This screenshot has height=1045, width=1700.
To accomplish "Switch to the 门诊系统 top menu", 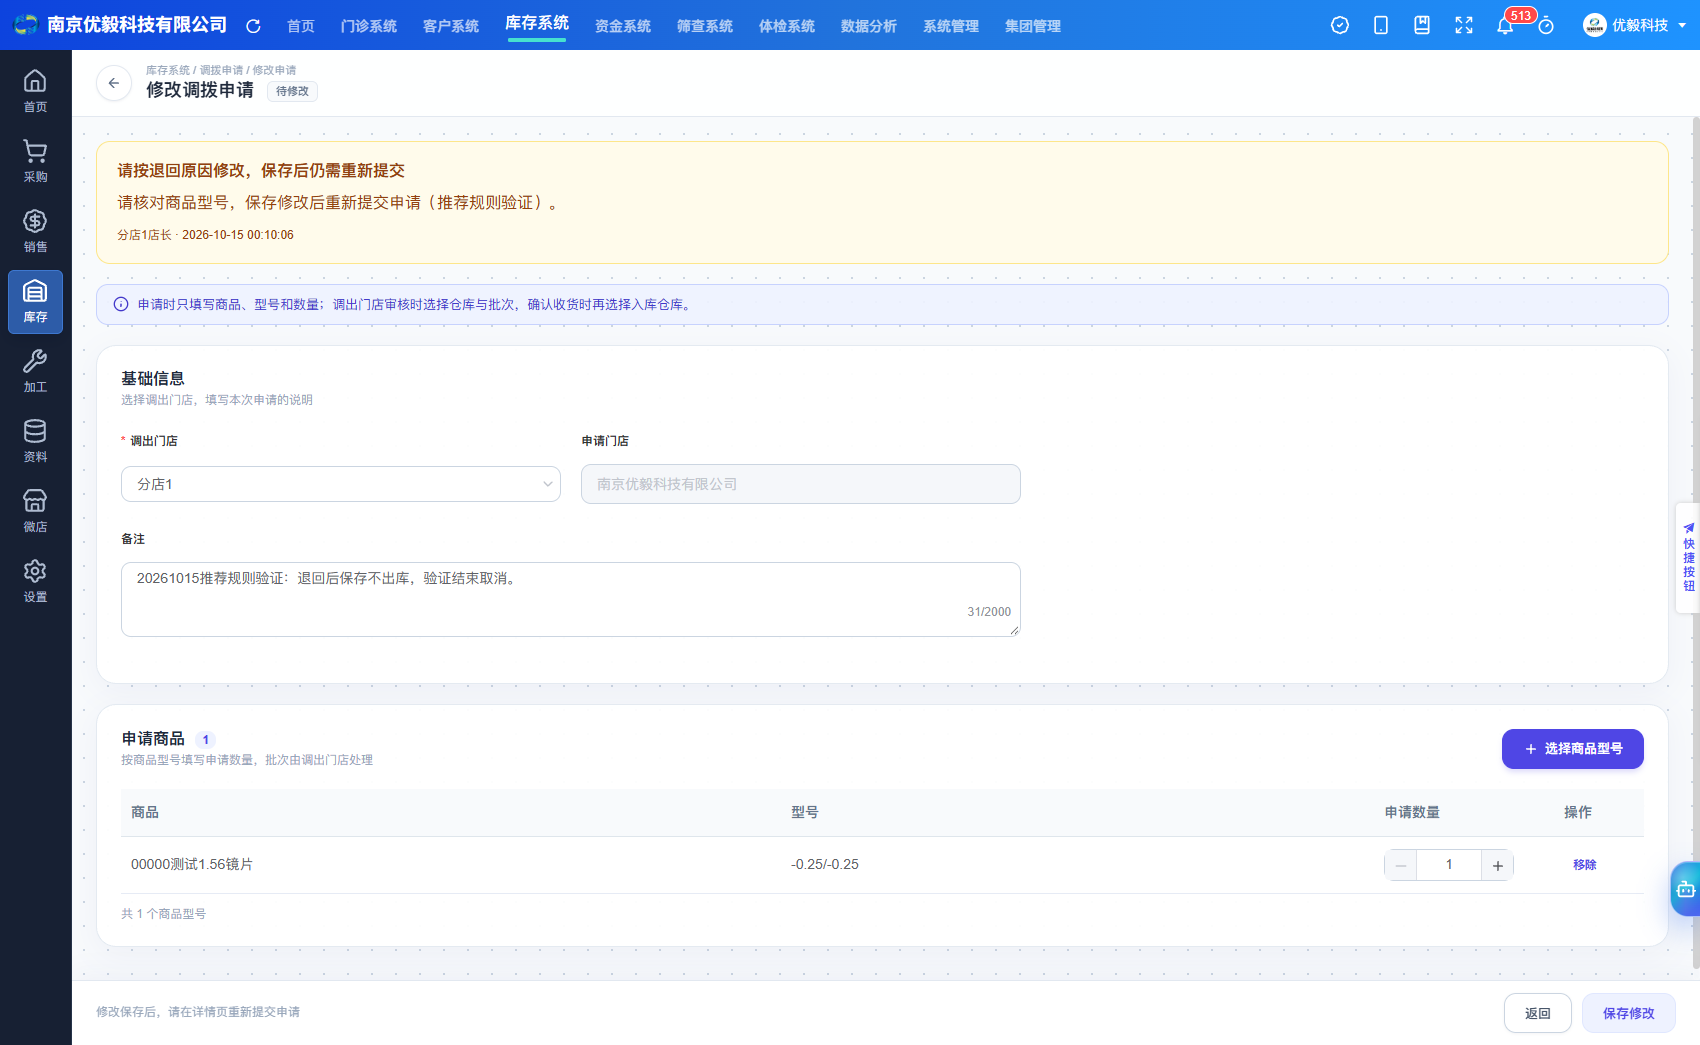I will tap(369, 26).
